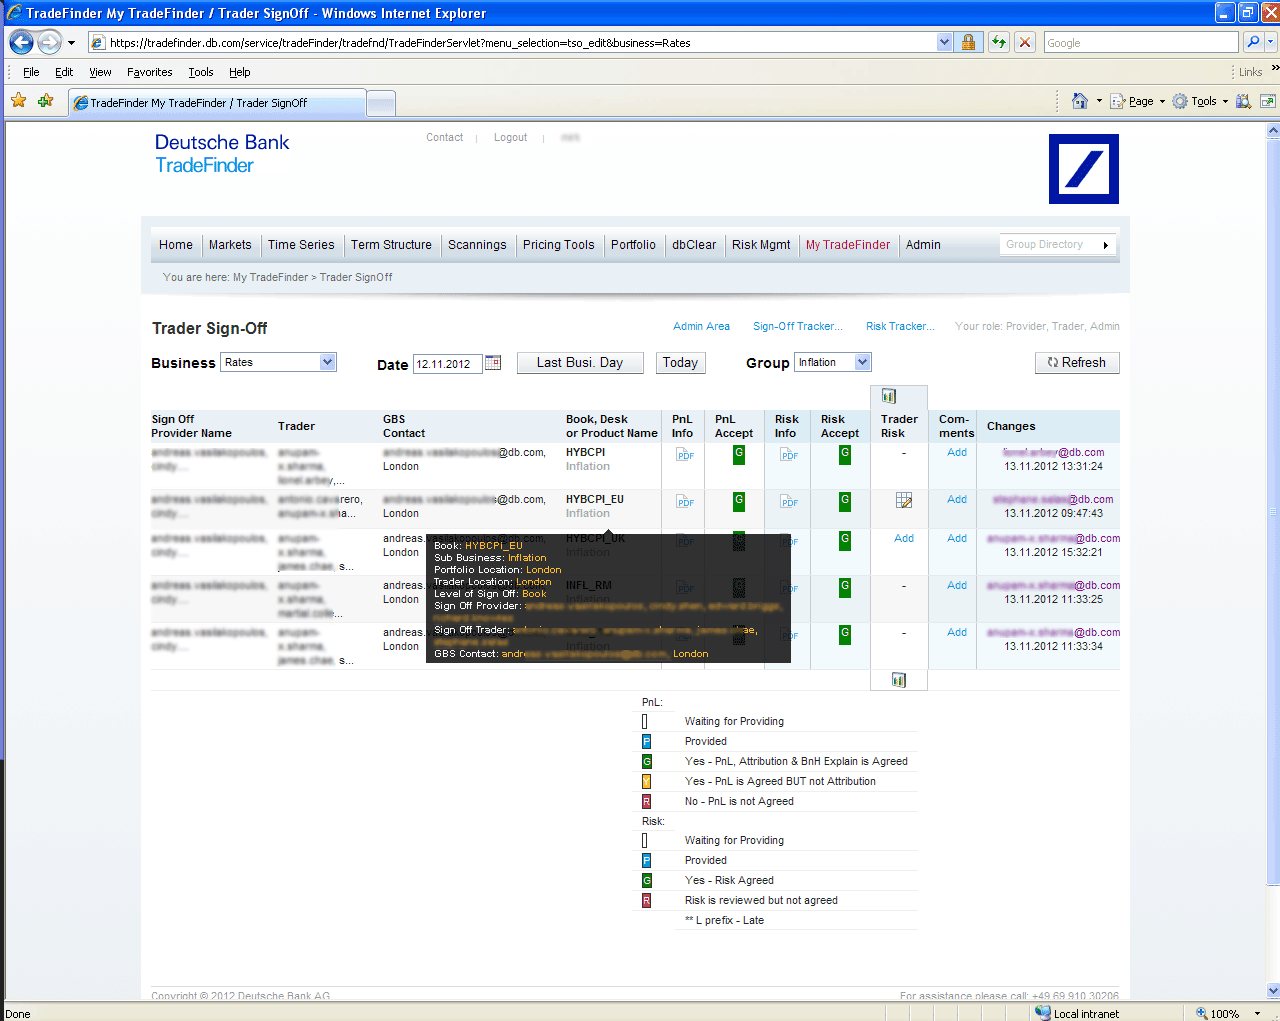Toggle green Risk Accept status for HYBCPI_EU

[845, 501]
